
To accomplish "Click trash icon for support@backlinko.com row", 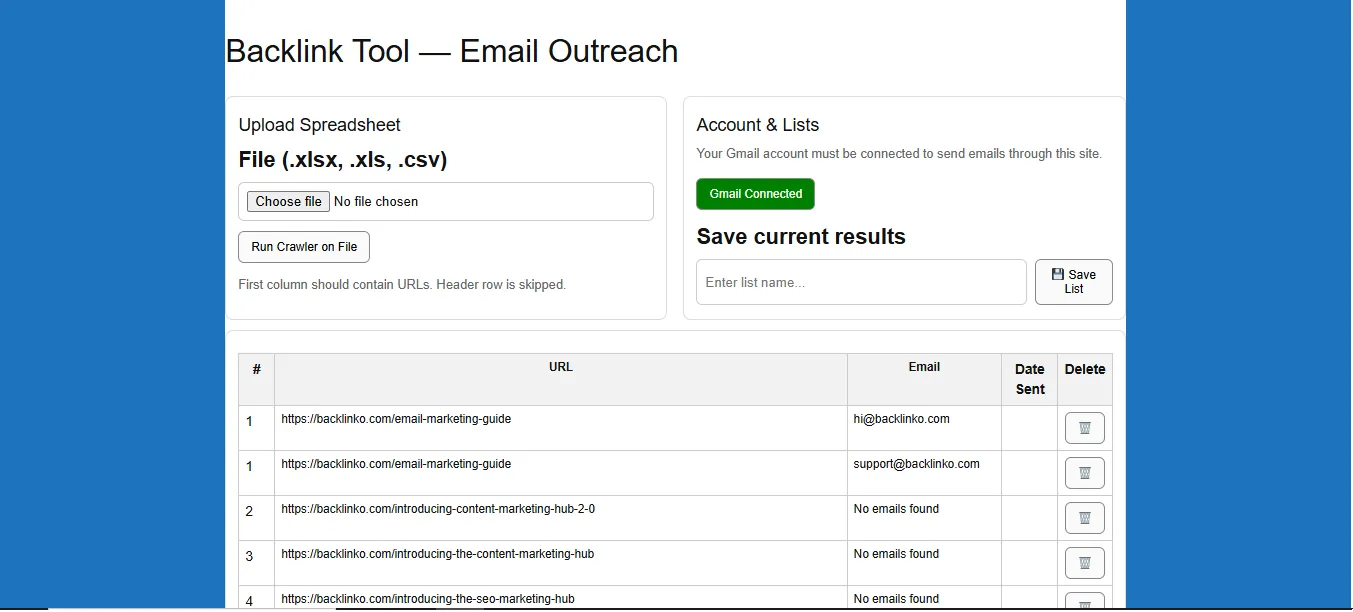I will pyautogui.click(x=1084, y=473).
